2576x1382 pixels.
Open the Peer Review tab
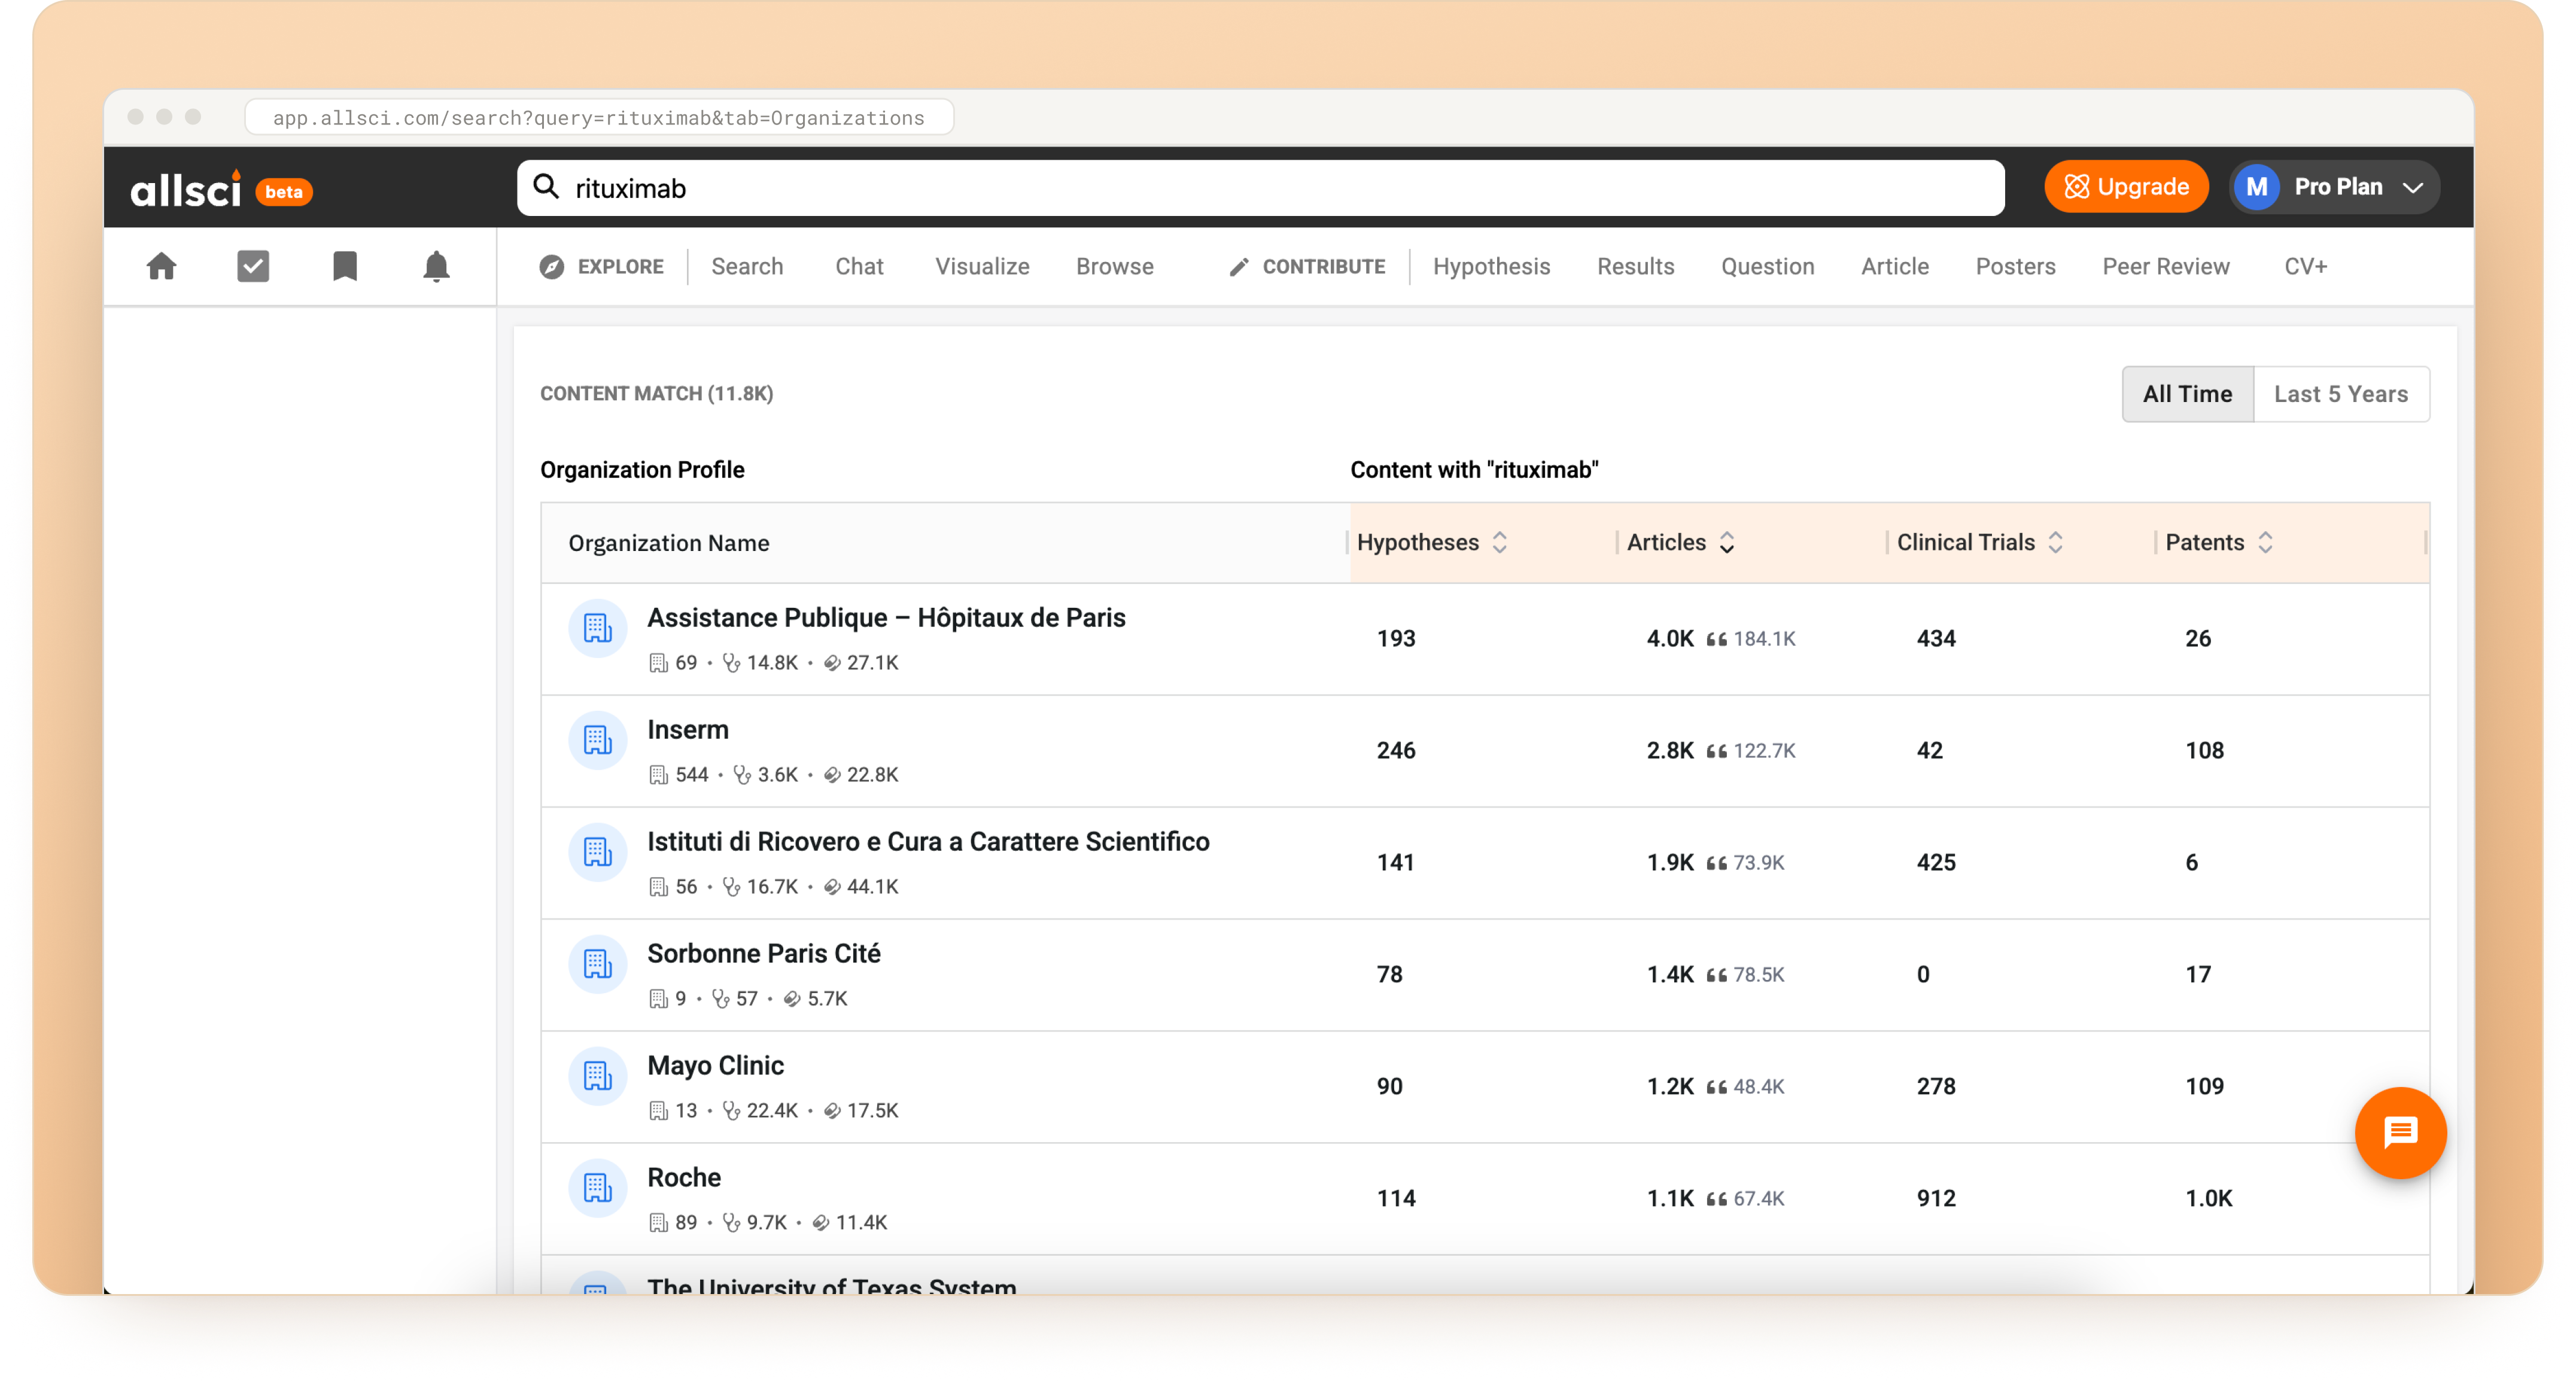pyautogui.click(x=2166, y=267)
